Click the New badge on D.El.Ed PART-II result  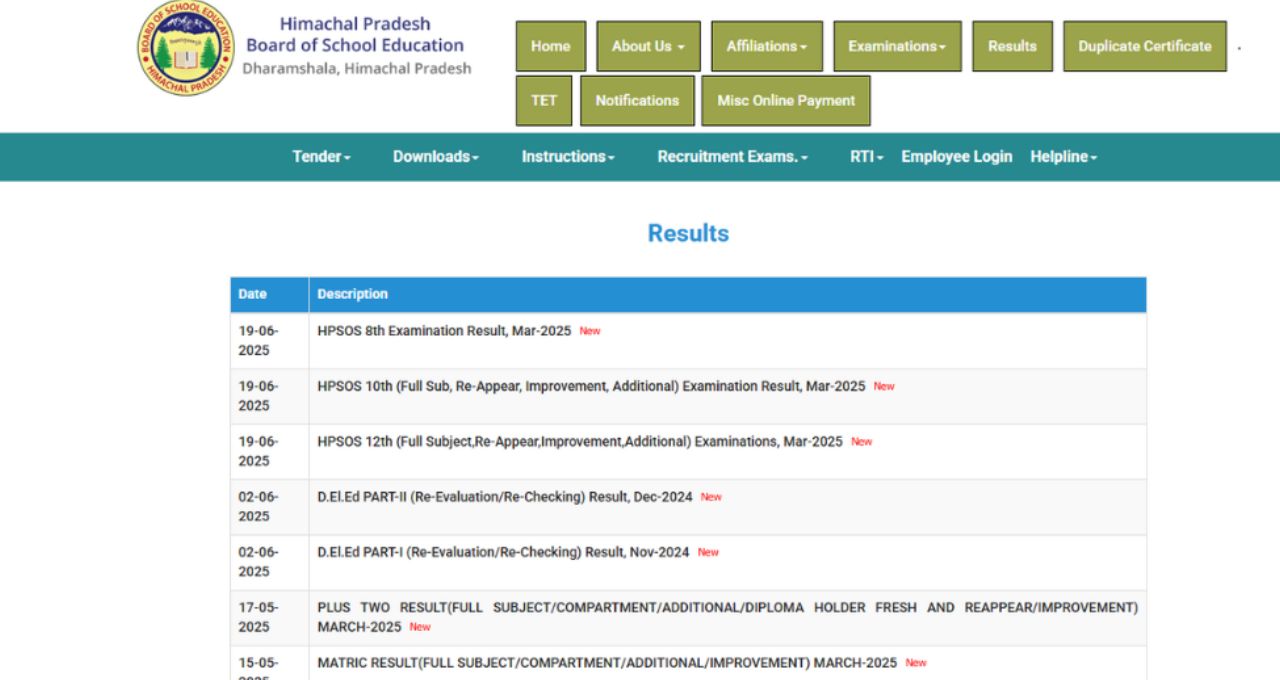click(711, 496)
